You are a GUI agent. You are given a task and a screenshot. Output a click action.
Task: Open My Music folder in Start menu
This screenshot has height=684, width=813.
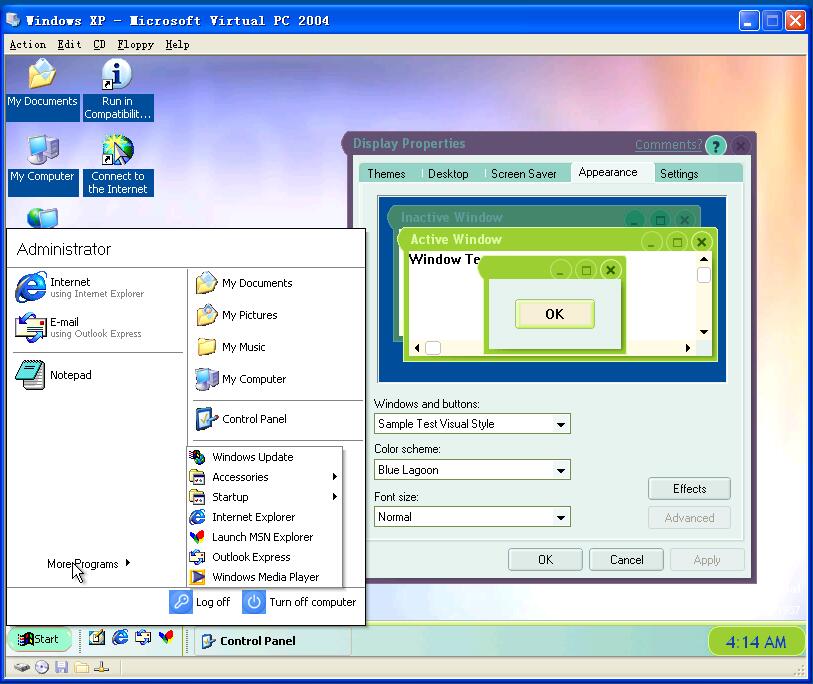point(231,347)
